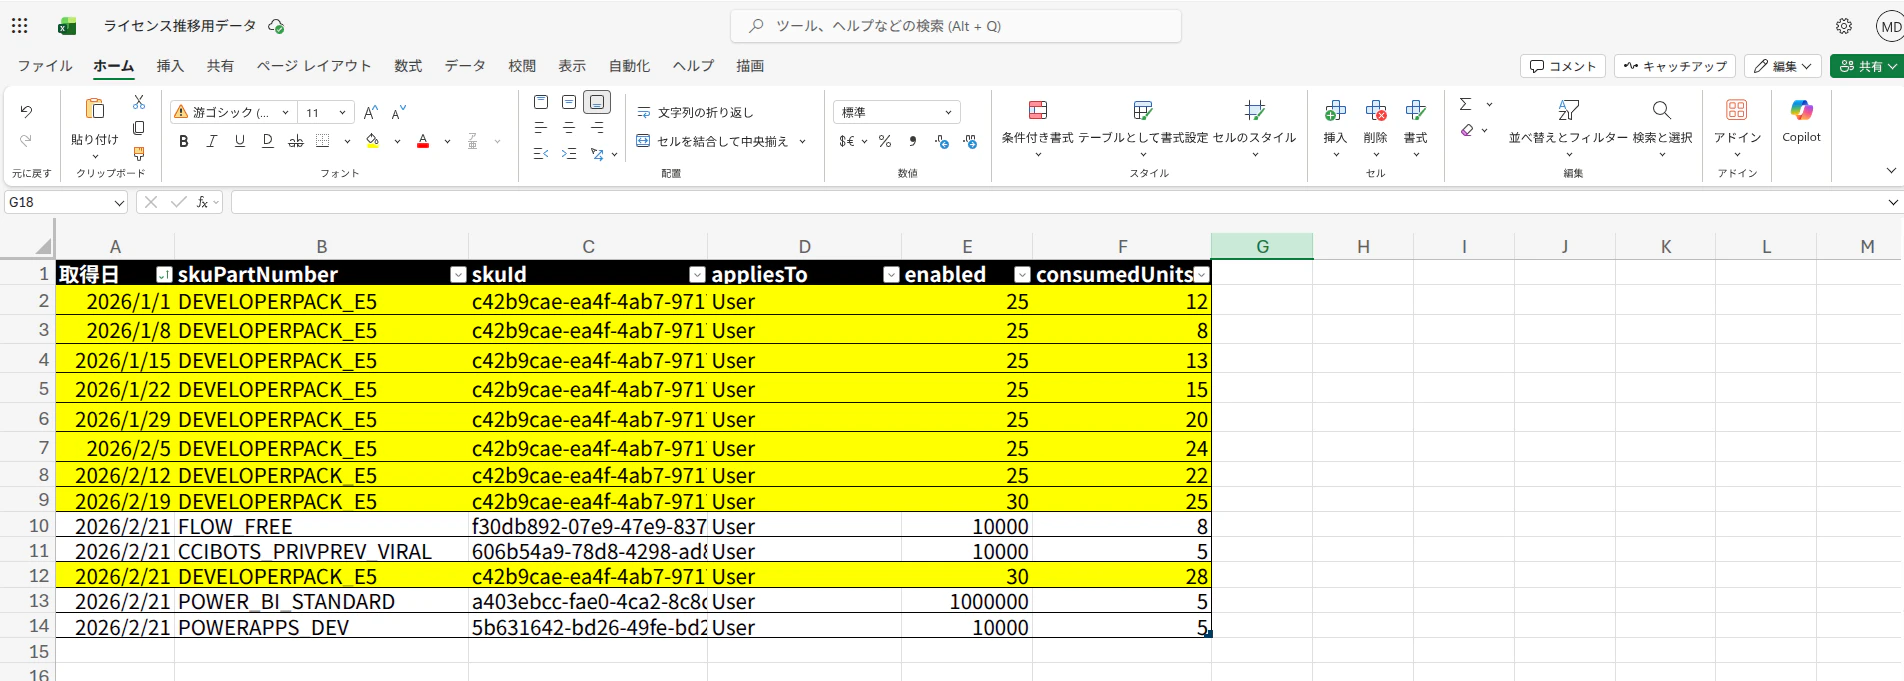
Task: Toggle Italic formatting
Action: pos(212,142)
